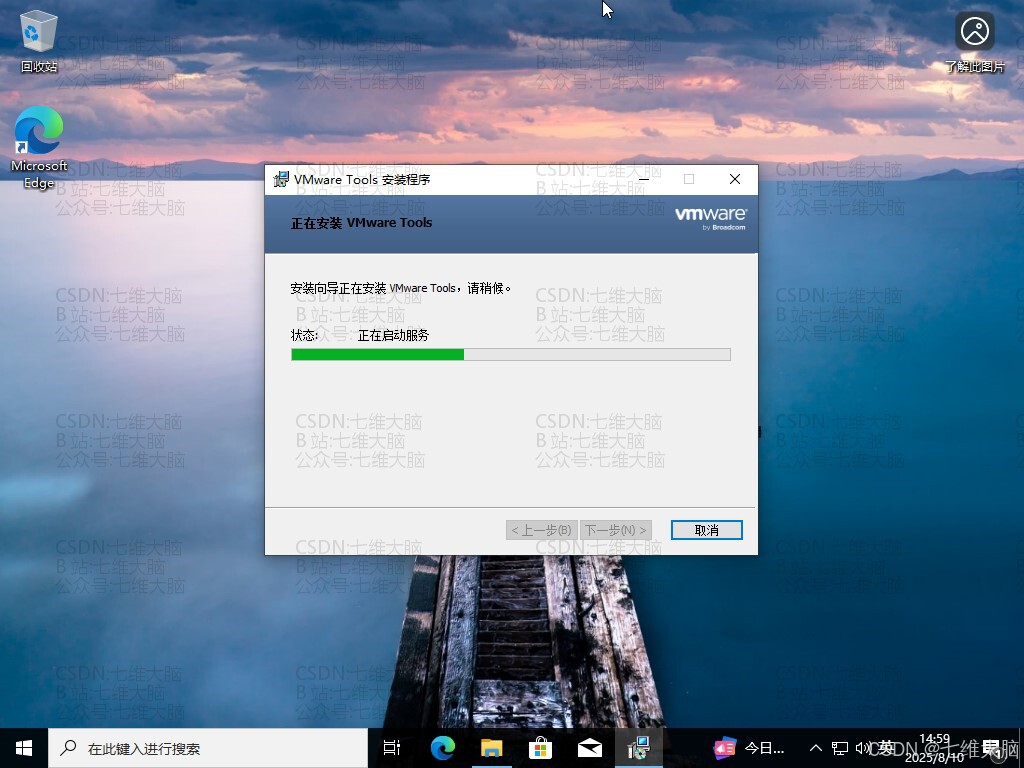Click the greyed-out maximize button of installer

coord(689,179)
